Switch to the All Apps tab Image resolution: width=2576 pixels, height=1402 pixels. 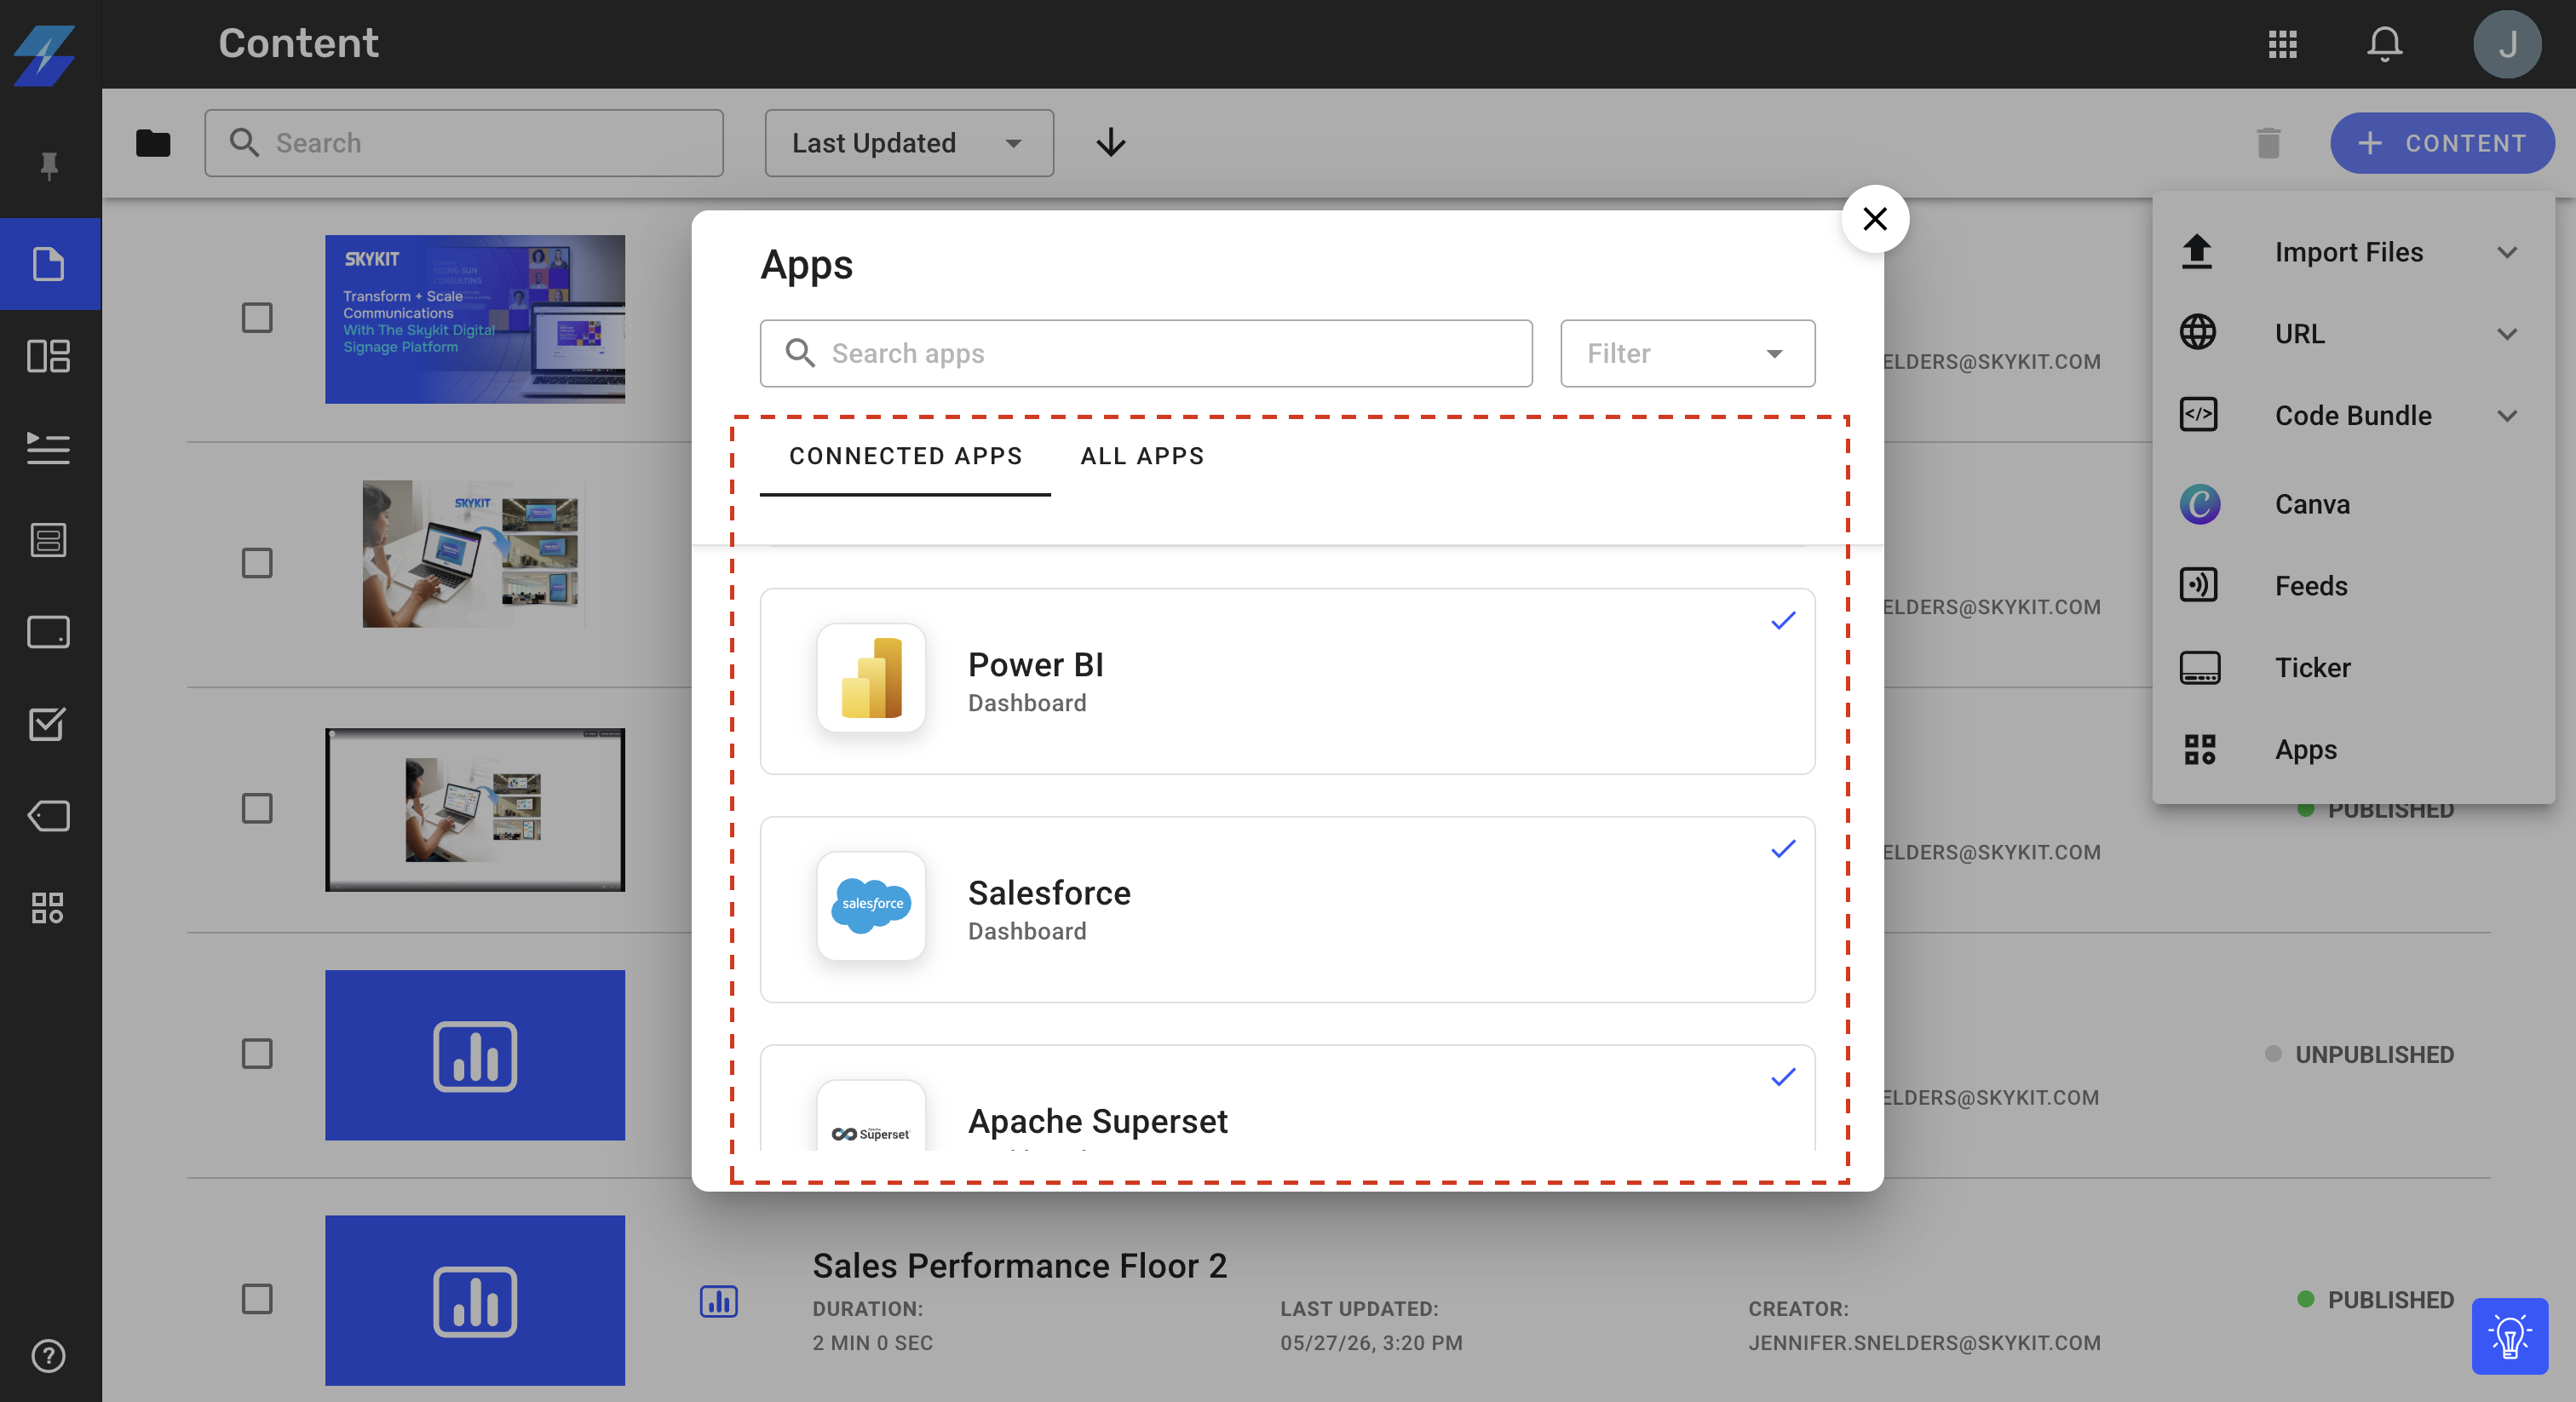click(x=1142, y=456)
